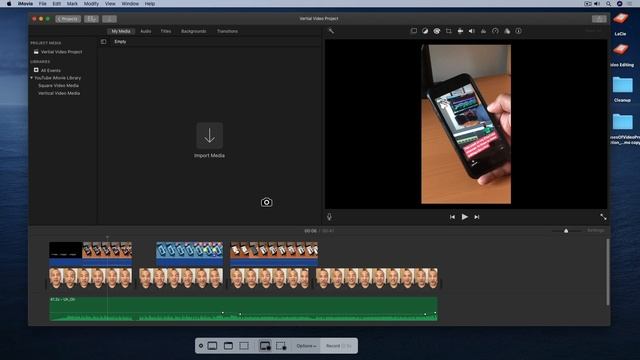
Task: Select the cropping tool above the viewer
Action: [449, 31]
